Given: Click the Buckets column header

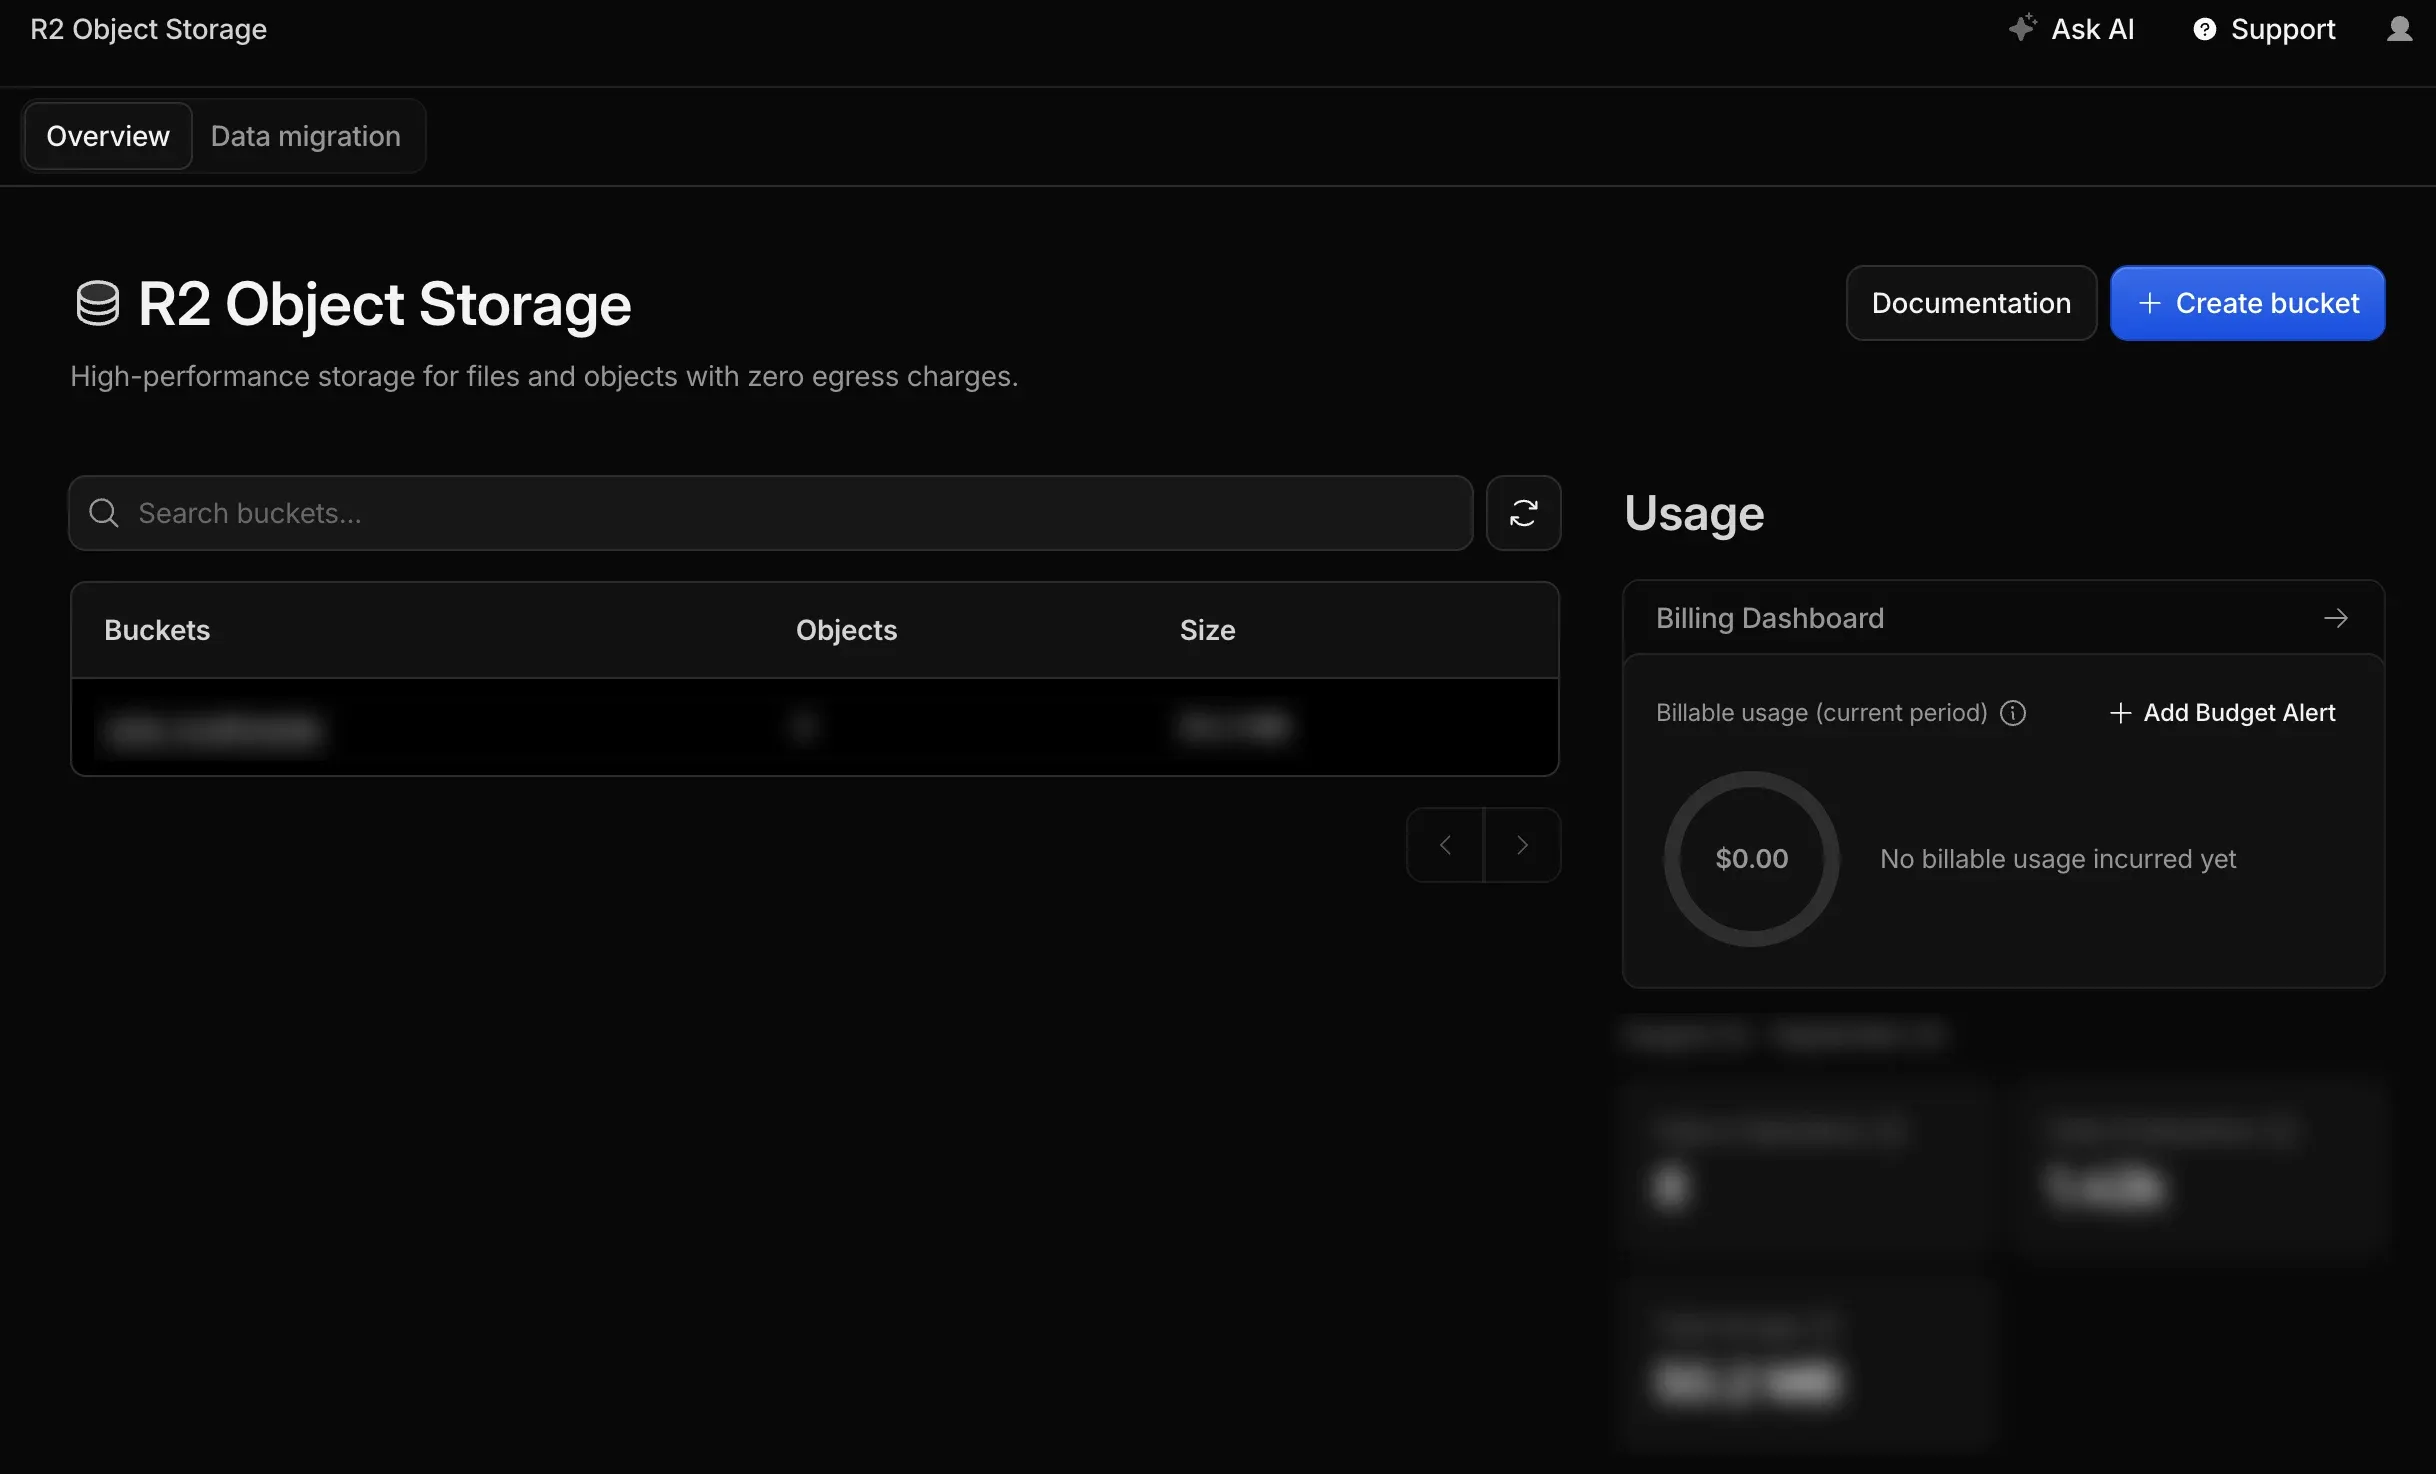Looking at the screenshot, I should (x=157, y=630).
